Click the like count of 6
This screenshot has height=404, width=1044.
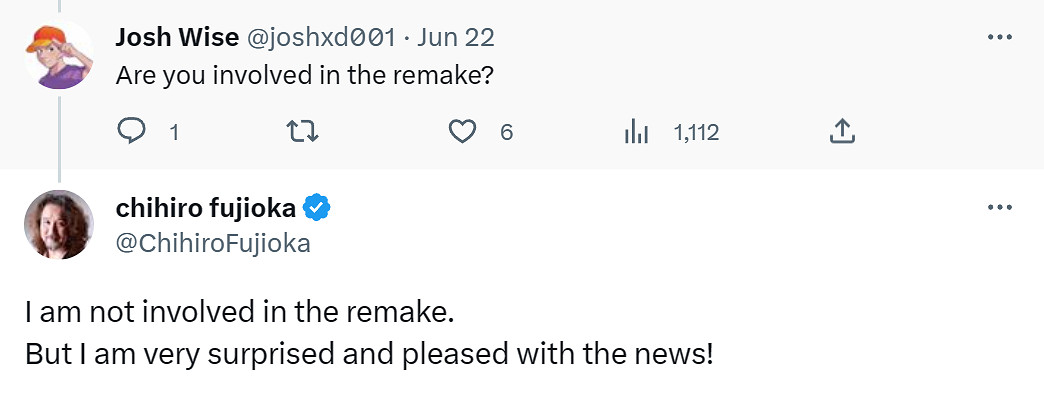coord(506,132)
